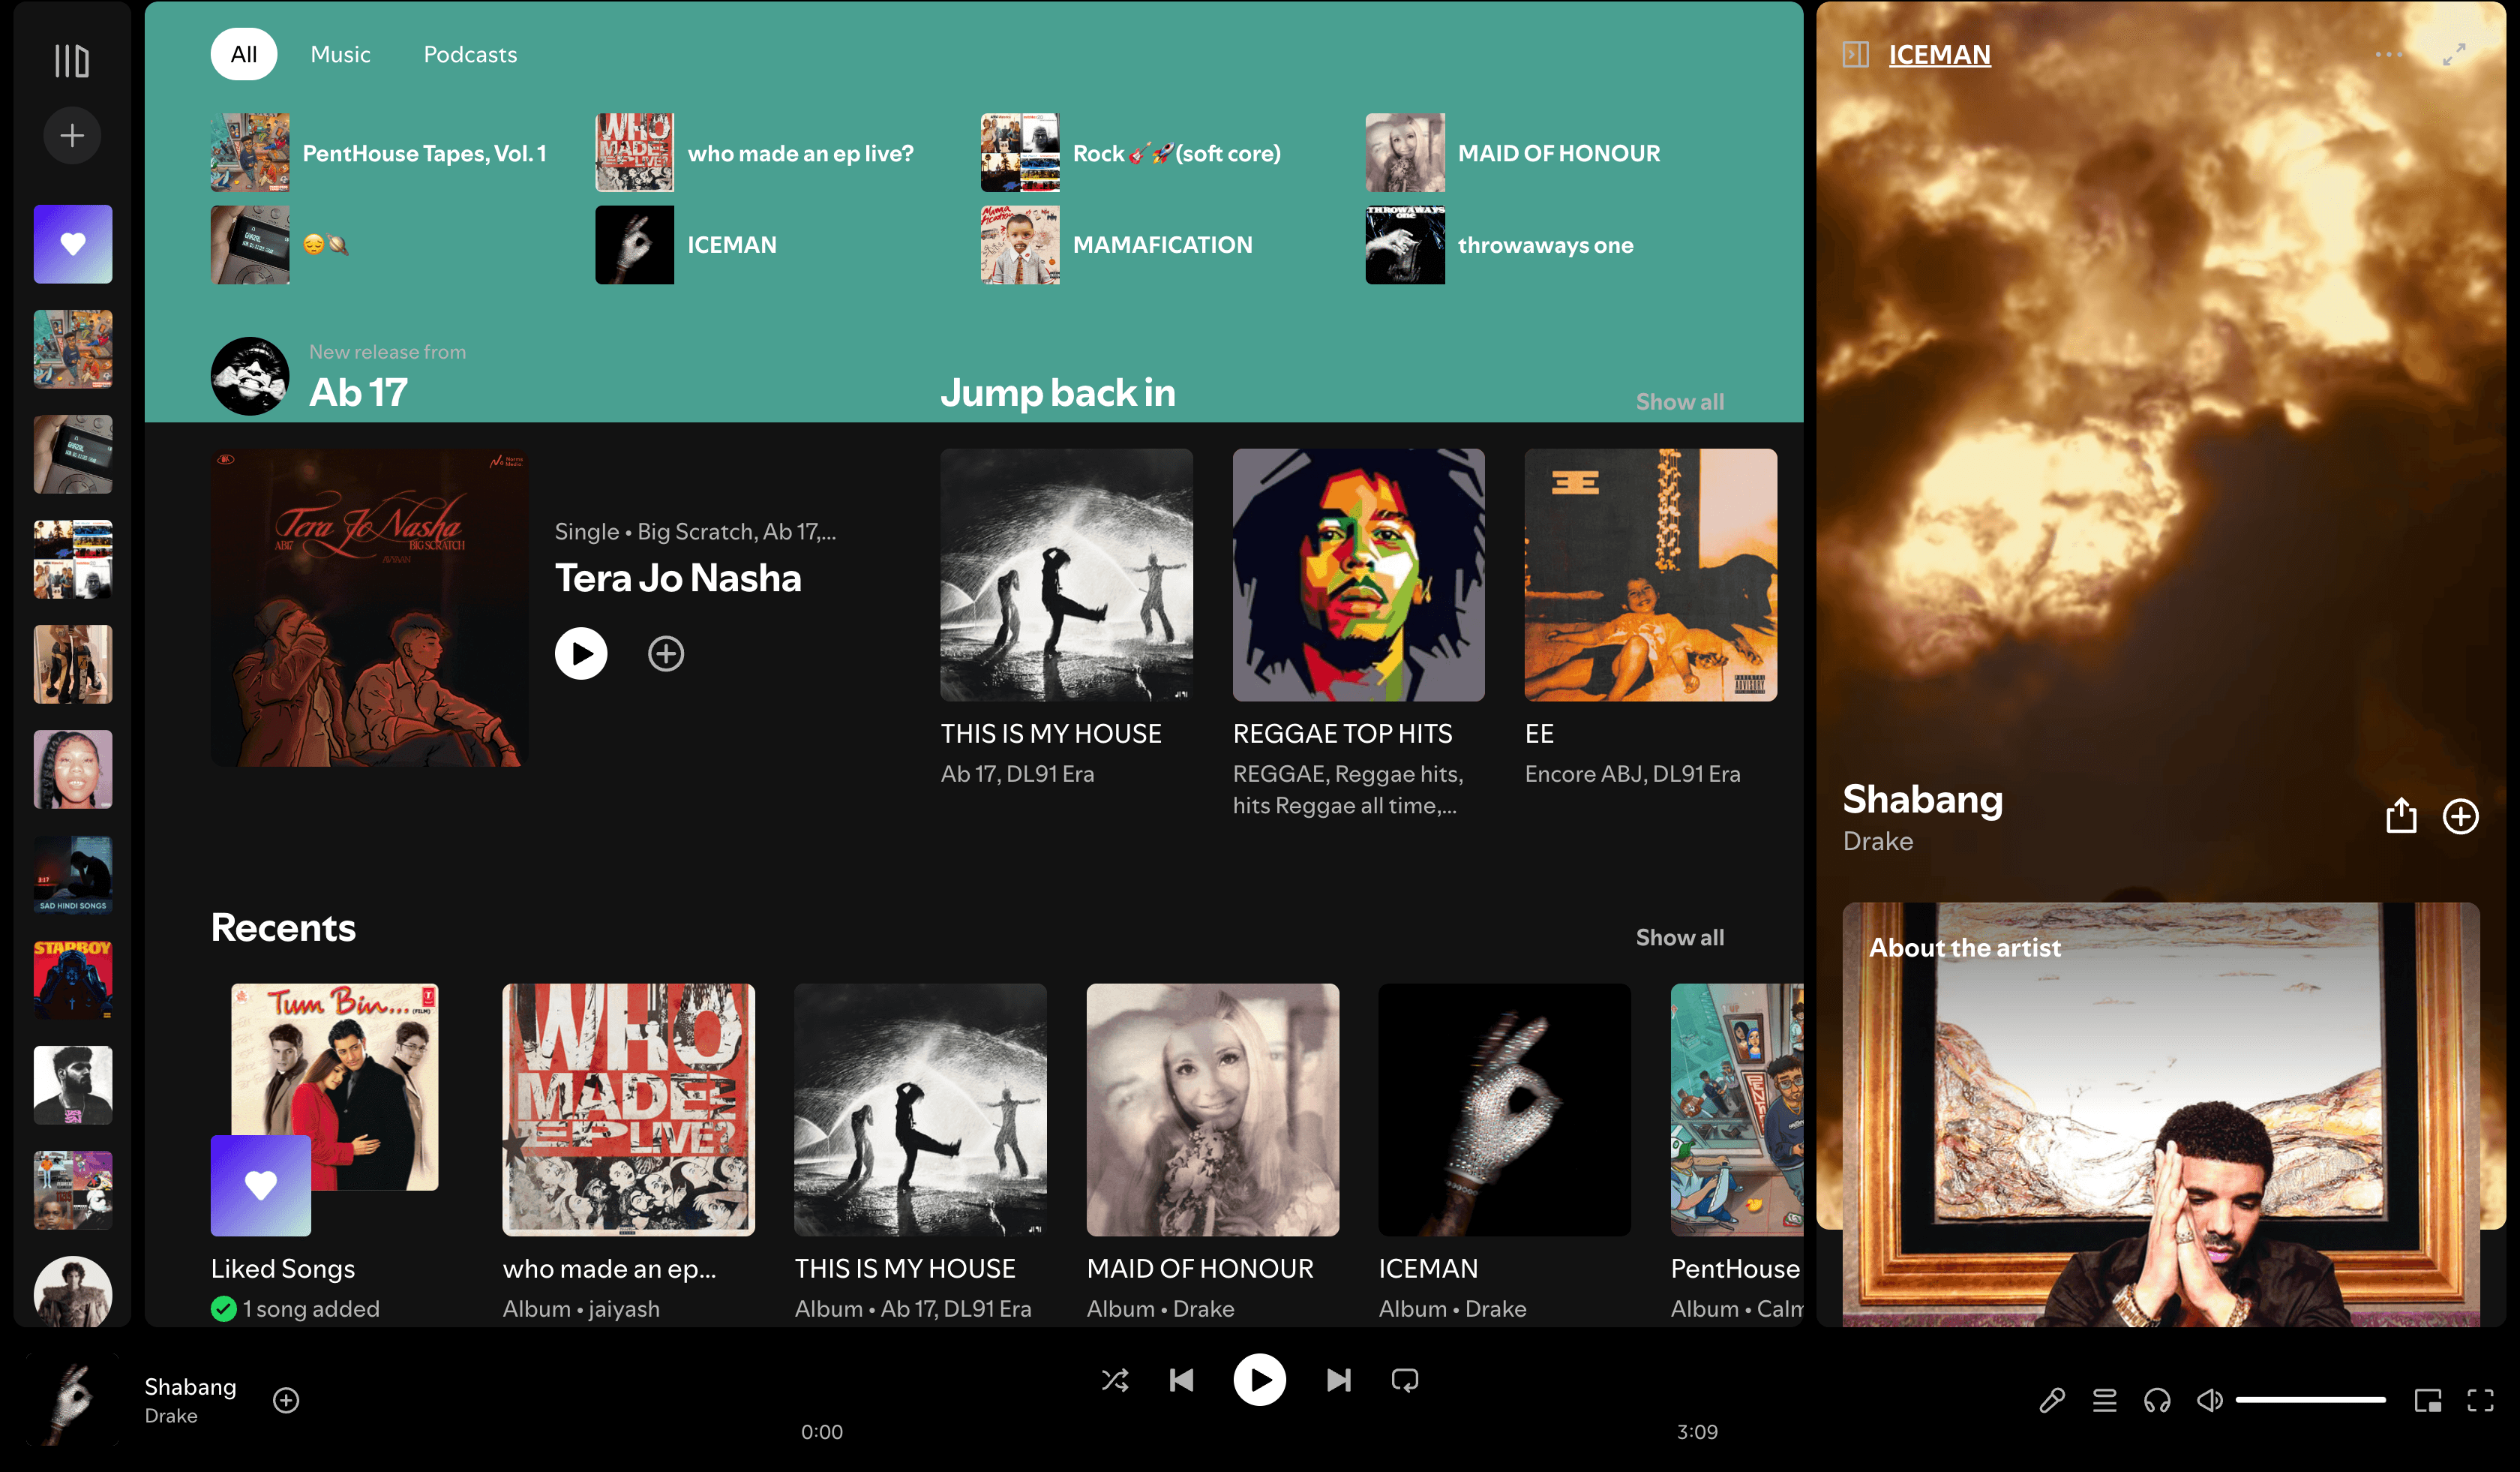The width and height of the screenshot is (2520, 1472).
Task: Open Your Library icon in sidebar
Action: (72, 60)
